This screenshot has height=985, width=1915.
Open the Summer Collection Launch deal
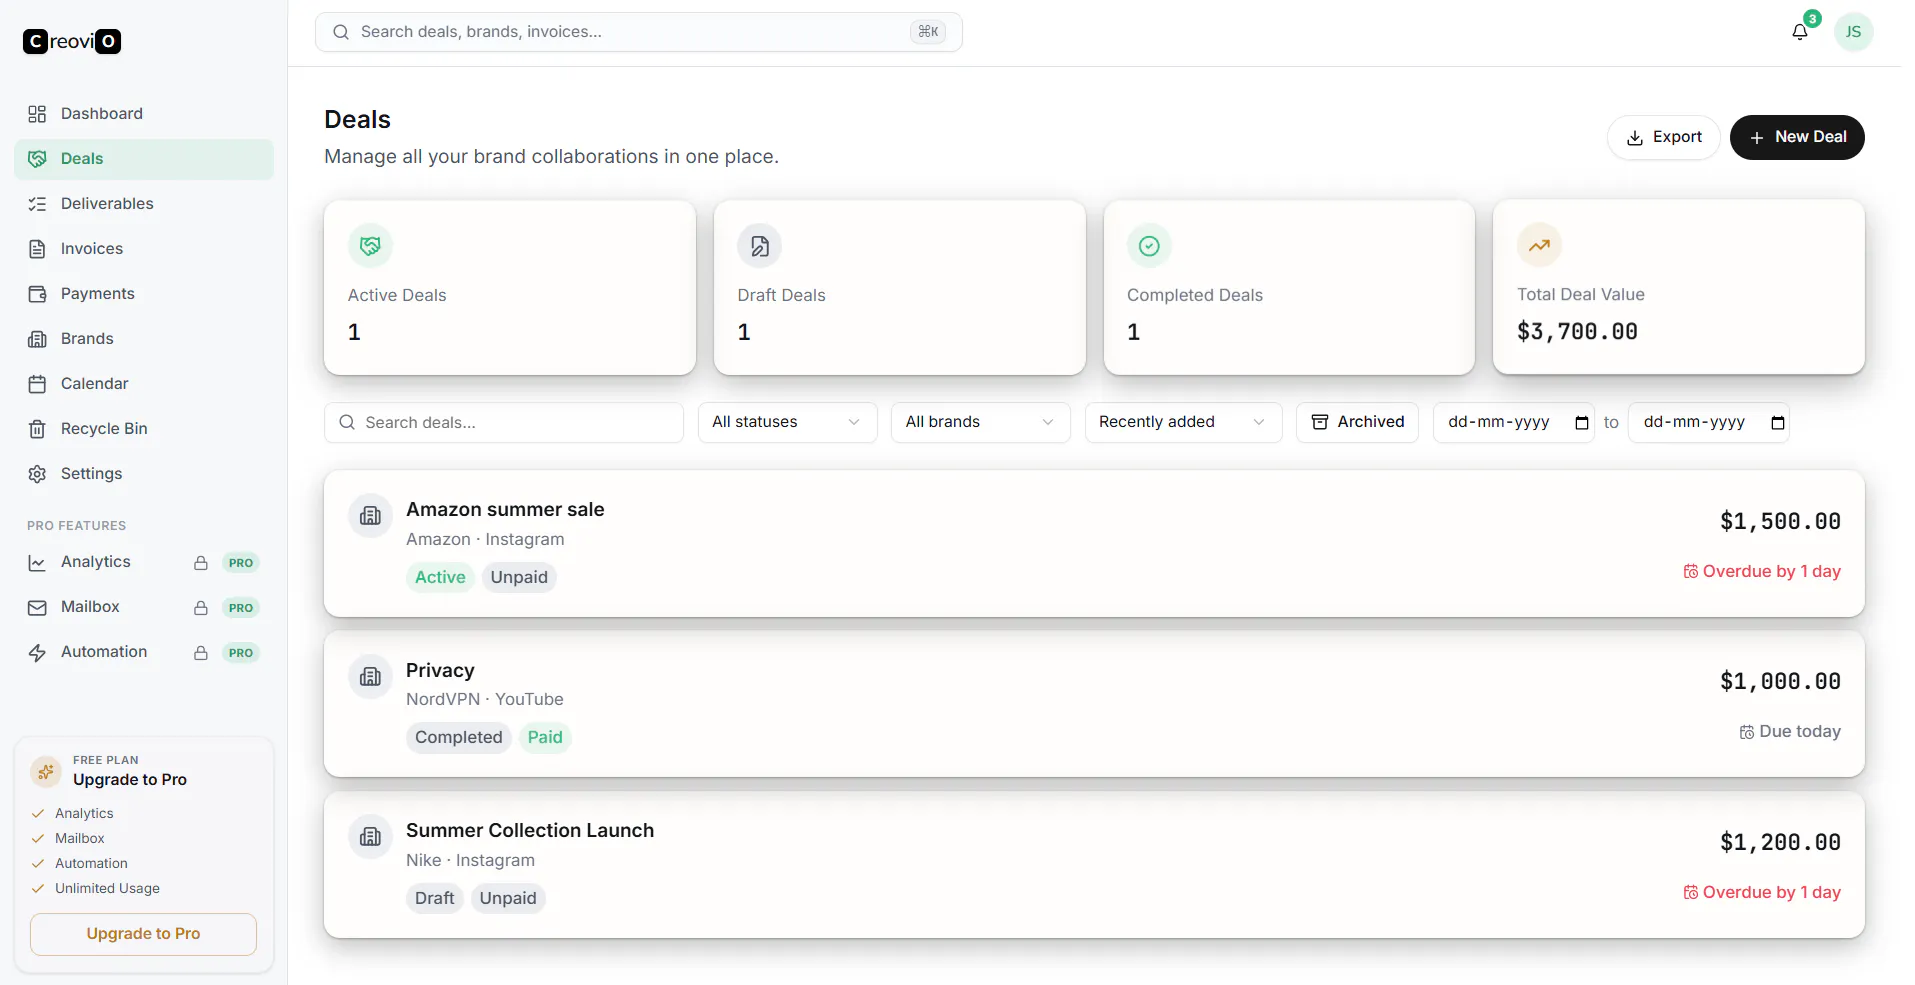[x=1094, y=864]
